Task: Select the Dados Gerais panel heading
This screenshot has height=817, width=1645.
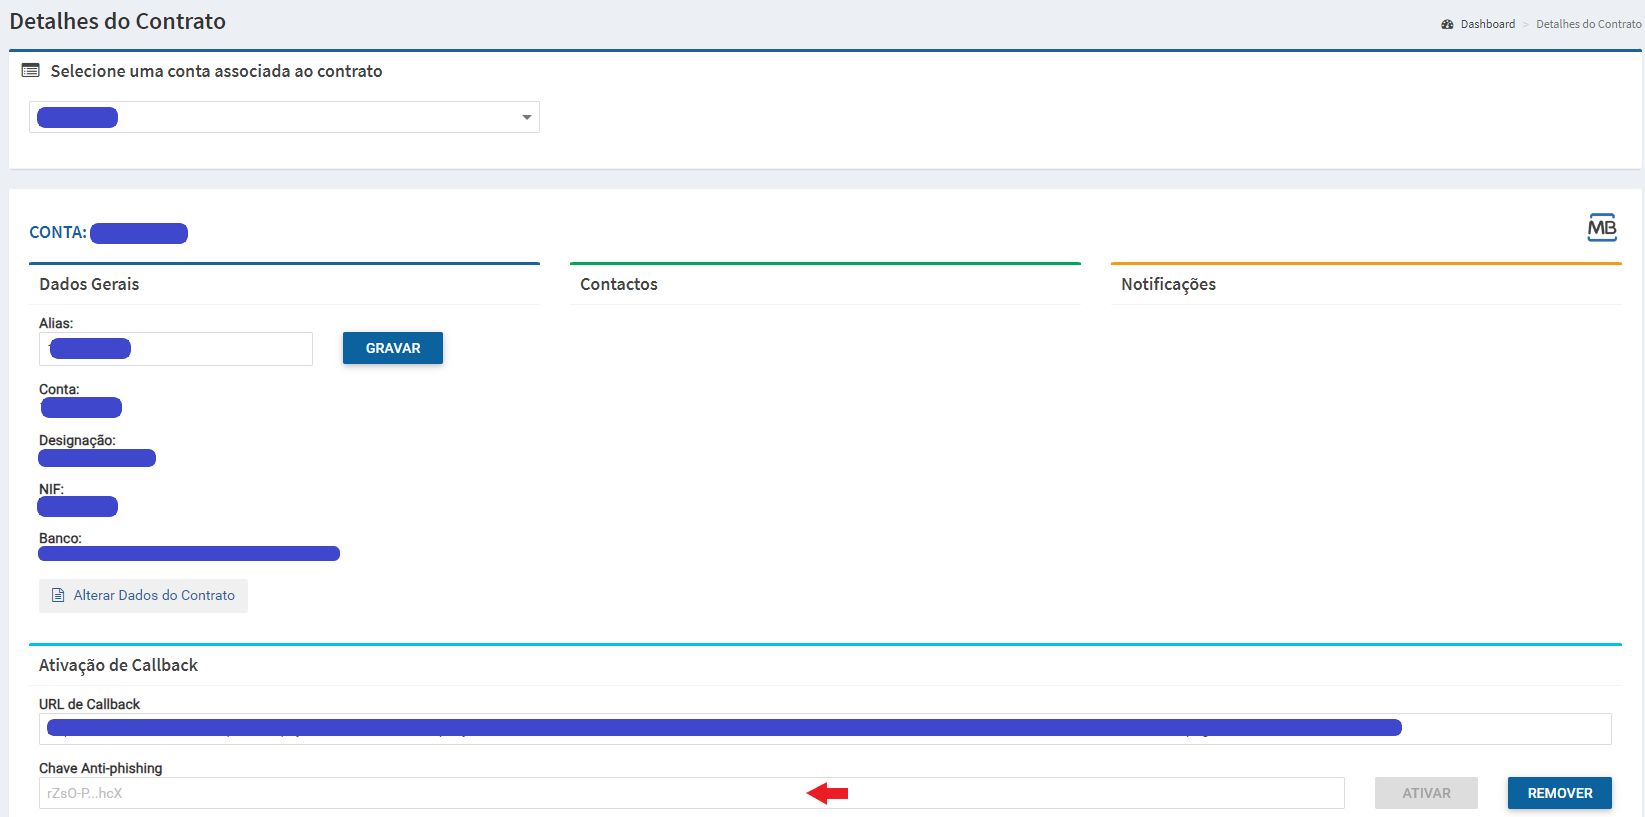Action: pos(89,284)
